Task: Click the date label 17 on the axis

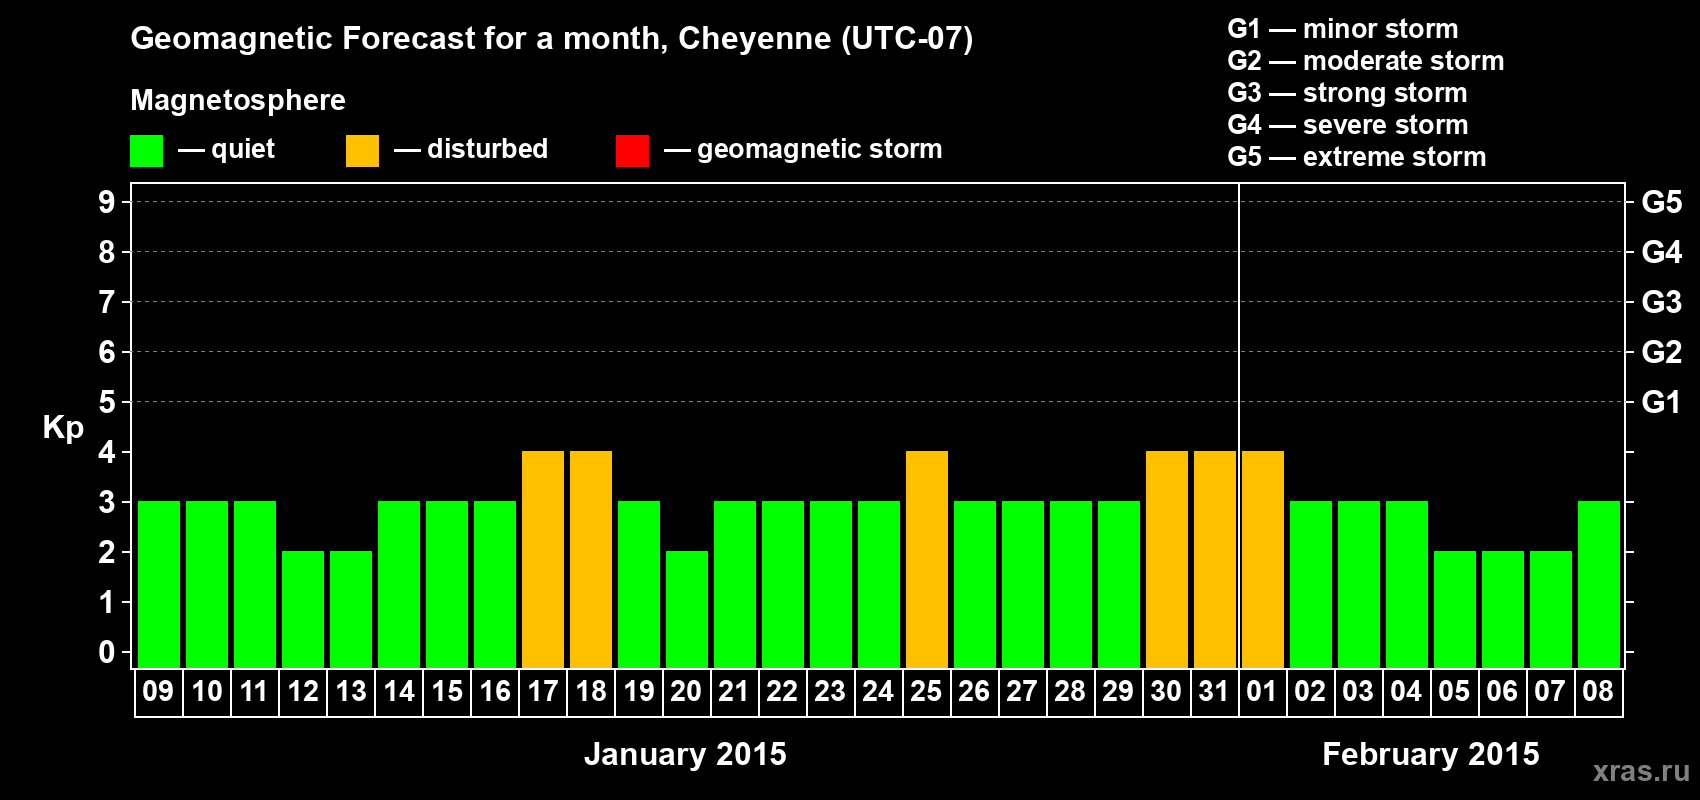Action: (x=543, y=691)
